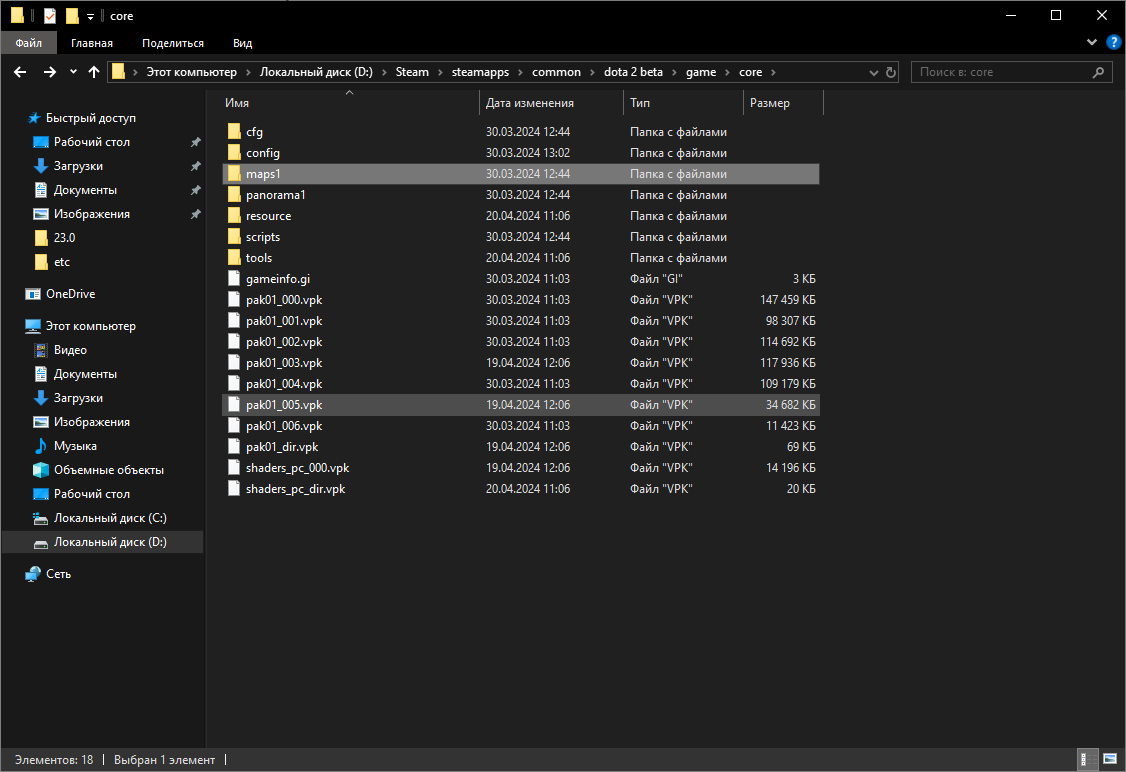Image resolution: width=1126 pixels, height=772 pixels.
Task: Navigate up one folder level
Action: pos(93,72)
